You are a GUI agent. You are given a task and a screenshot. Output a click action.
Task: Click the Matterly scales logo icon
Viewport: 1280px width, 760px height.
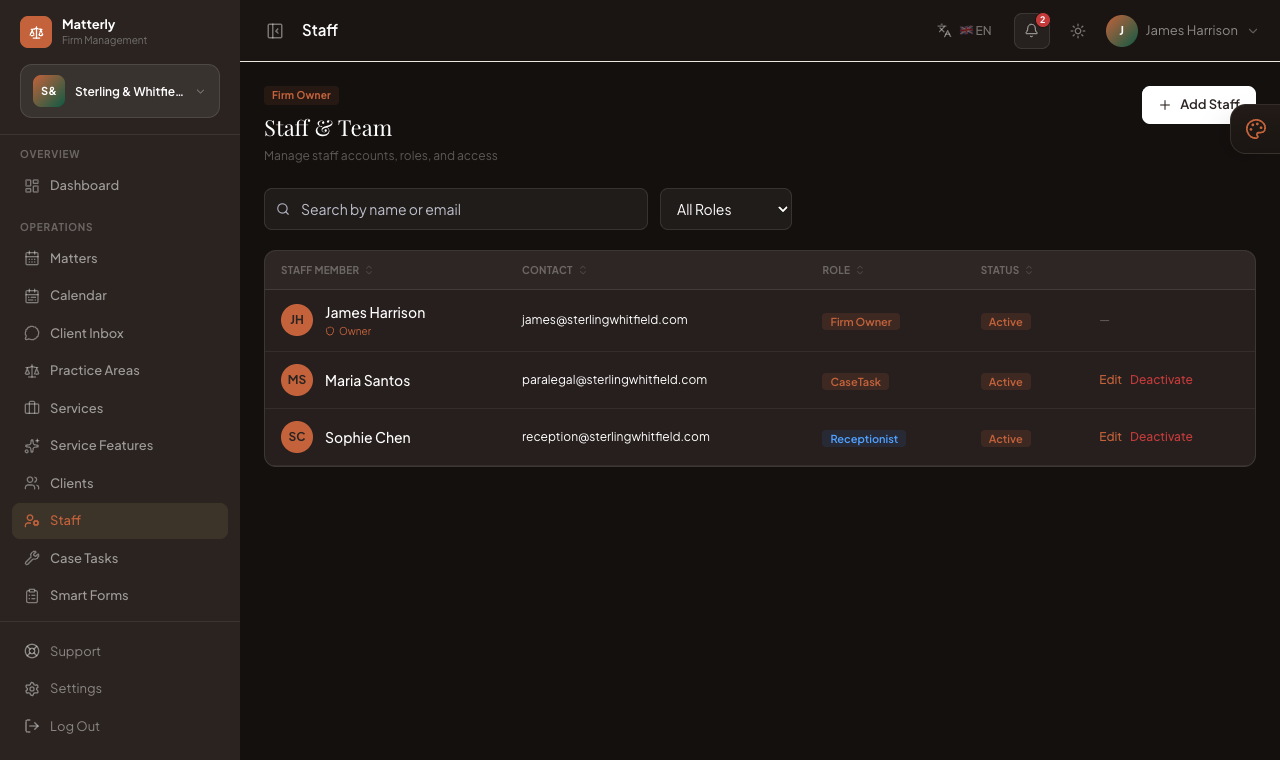(36, 32)
